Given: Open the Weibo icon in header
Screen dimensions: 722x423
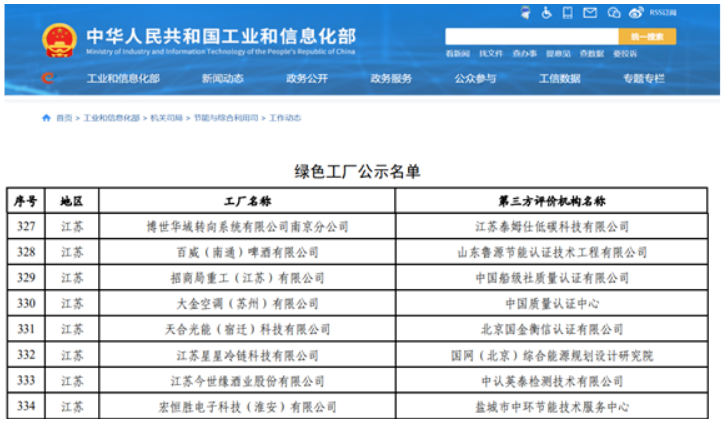Looking at the screenshot, I should tap(637, 13).
